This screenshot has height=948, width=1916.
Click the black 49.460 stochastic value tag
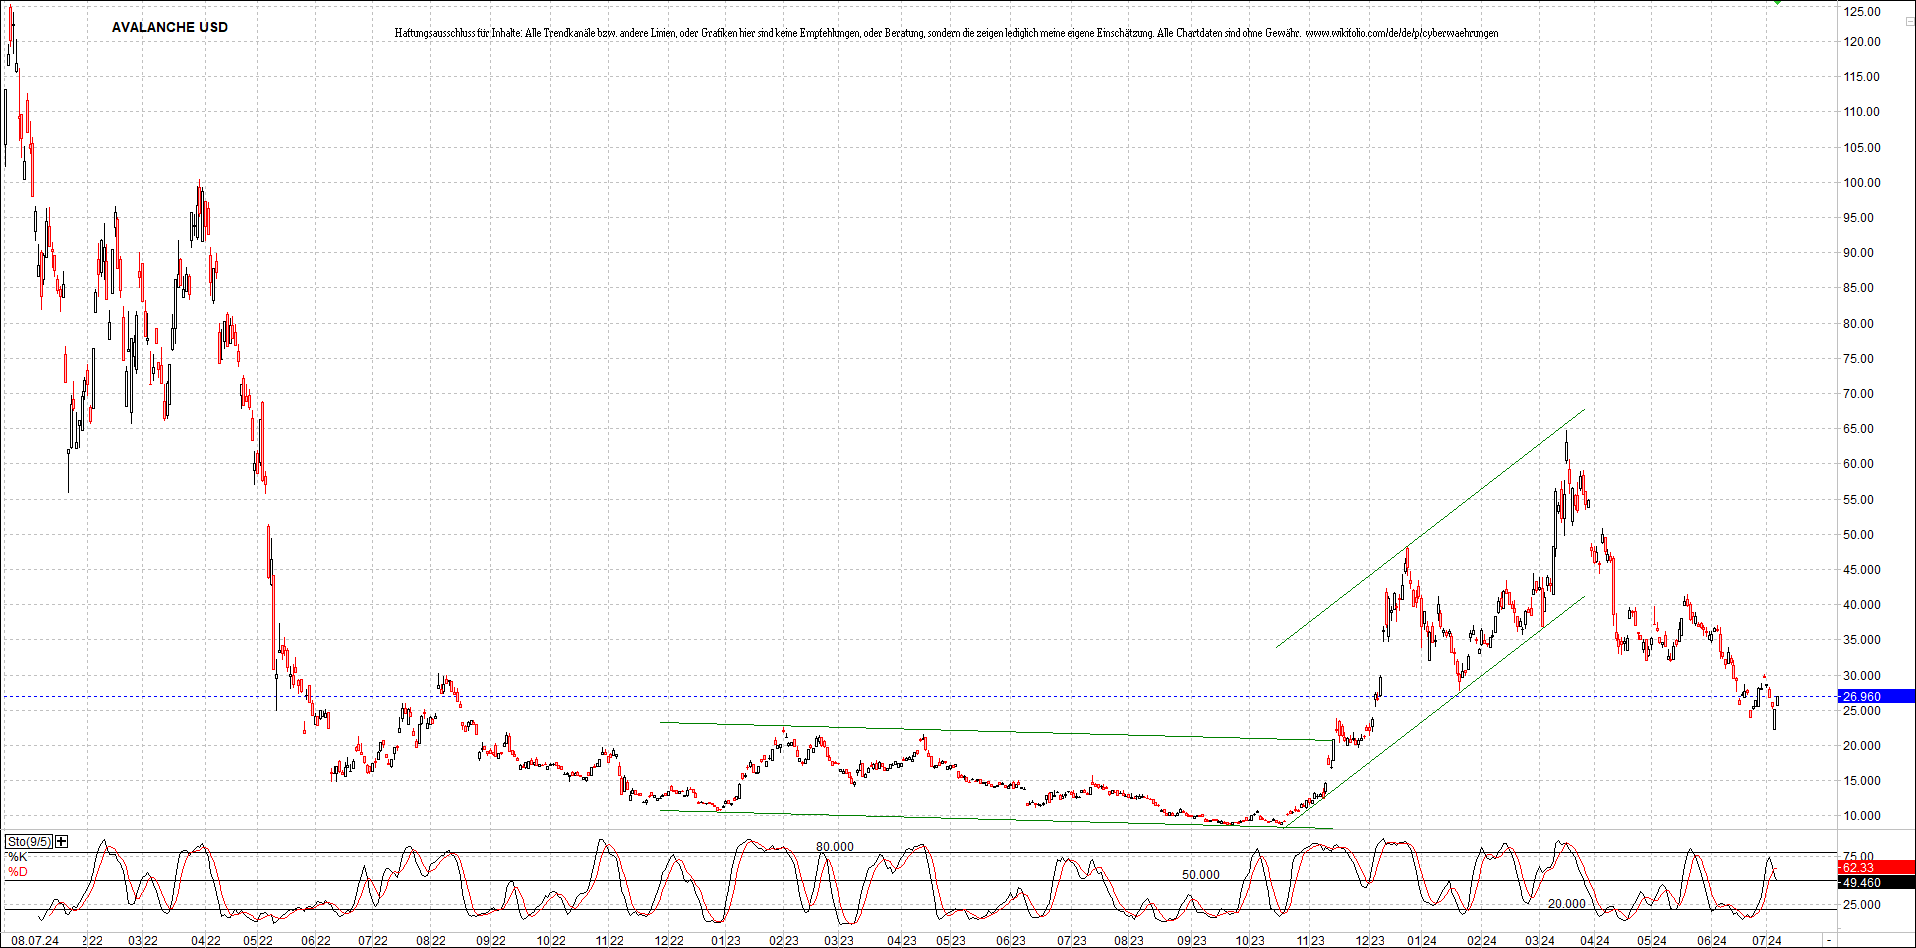(1877, 883)
